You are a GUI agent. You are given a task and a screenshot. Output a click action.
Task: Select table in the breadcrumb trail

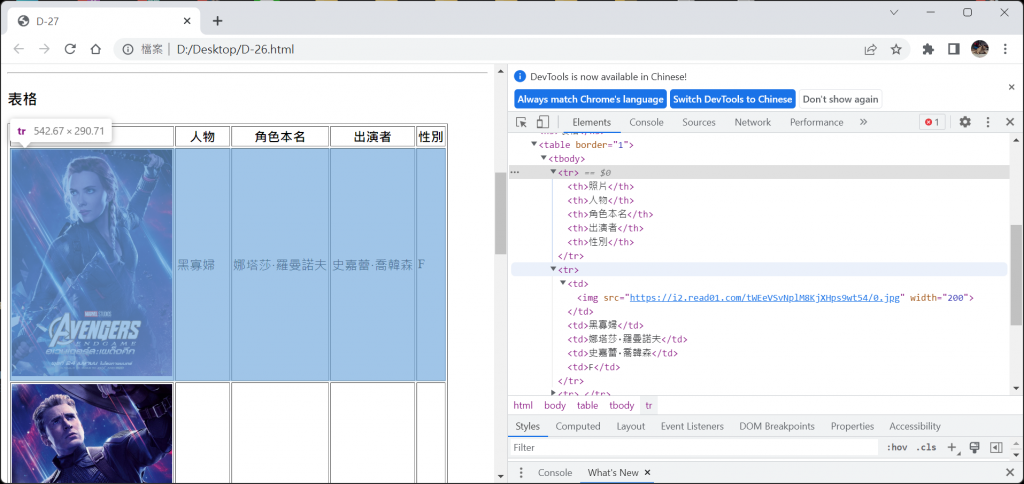coord(587,406)
